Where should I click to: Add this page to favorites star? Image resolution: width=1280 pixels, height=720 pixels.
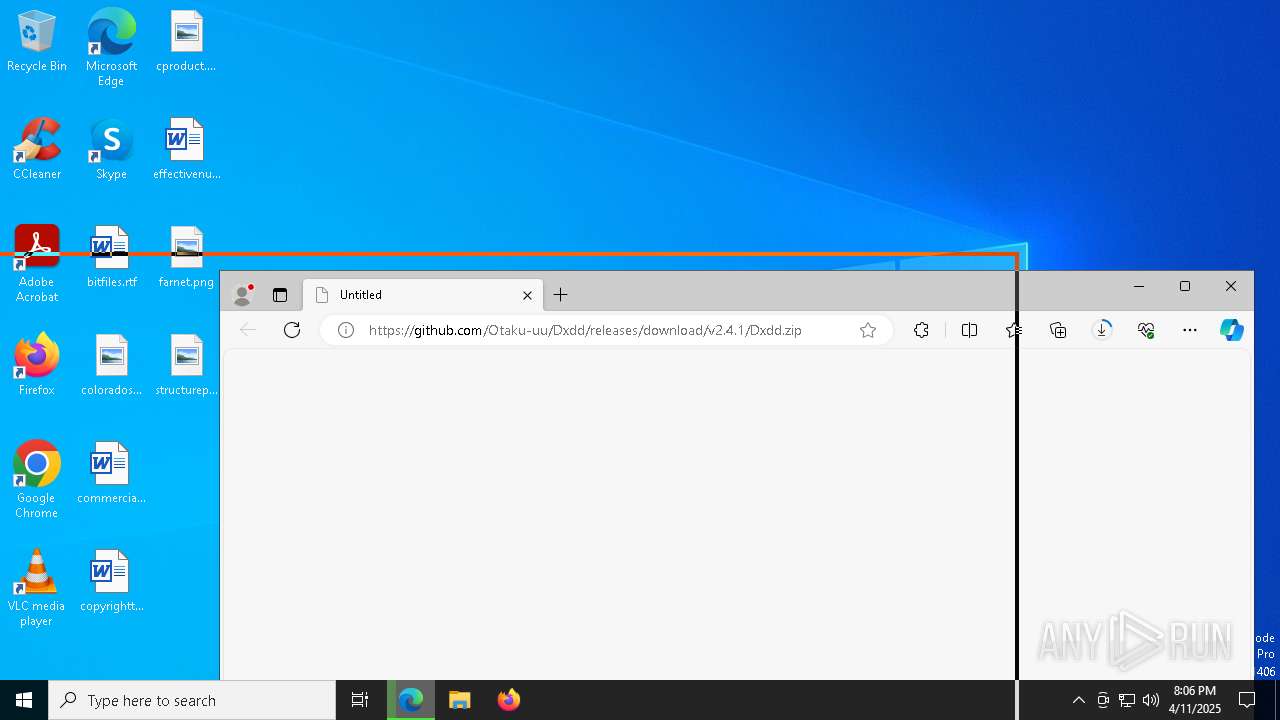click(868, 330)
